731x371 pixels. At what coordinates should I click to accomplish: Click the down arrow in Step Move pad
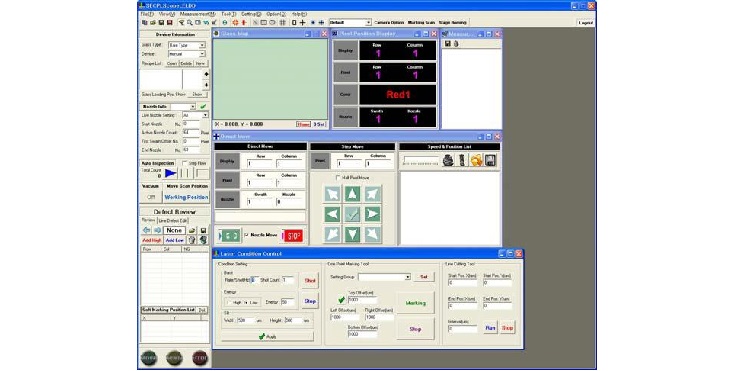coord(352,234)
